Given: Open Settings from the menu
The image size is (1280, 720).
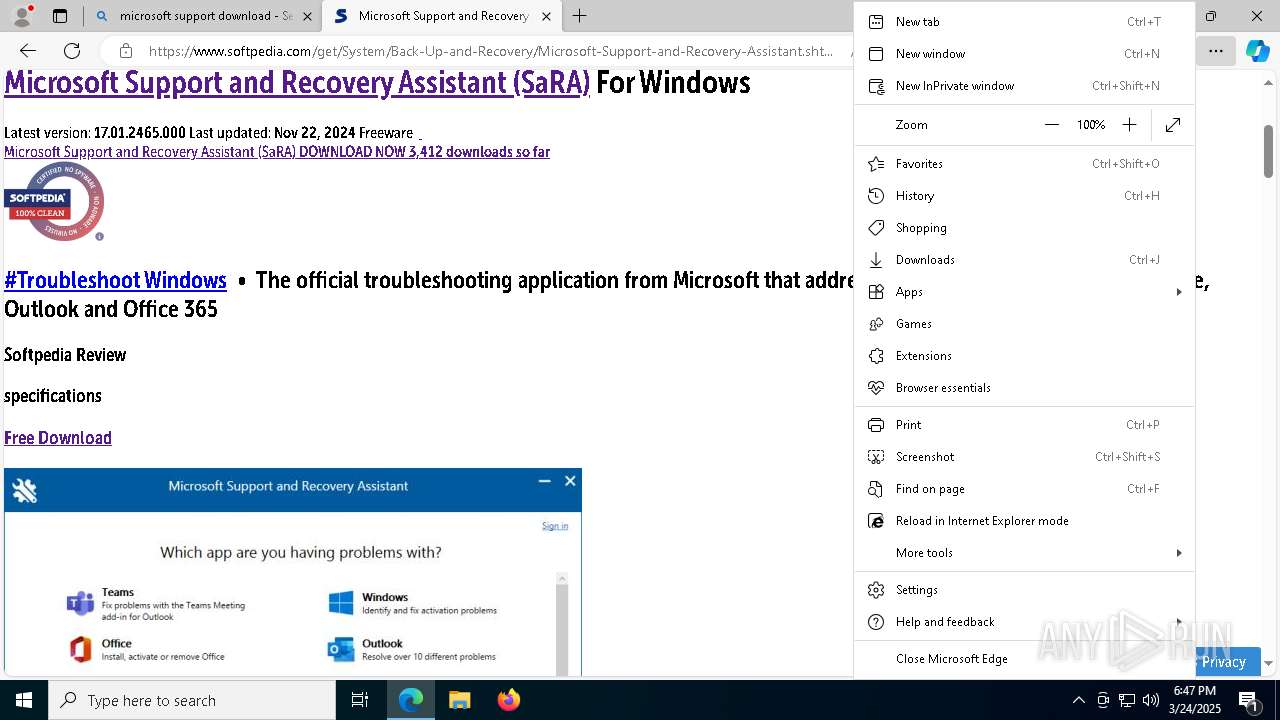Looking at the screenshot, I should coord(1024,590).
